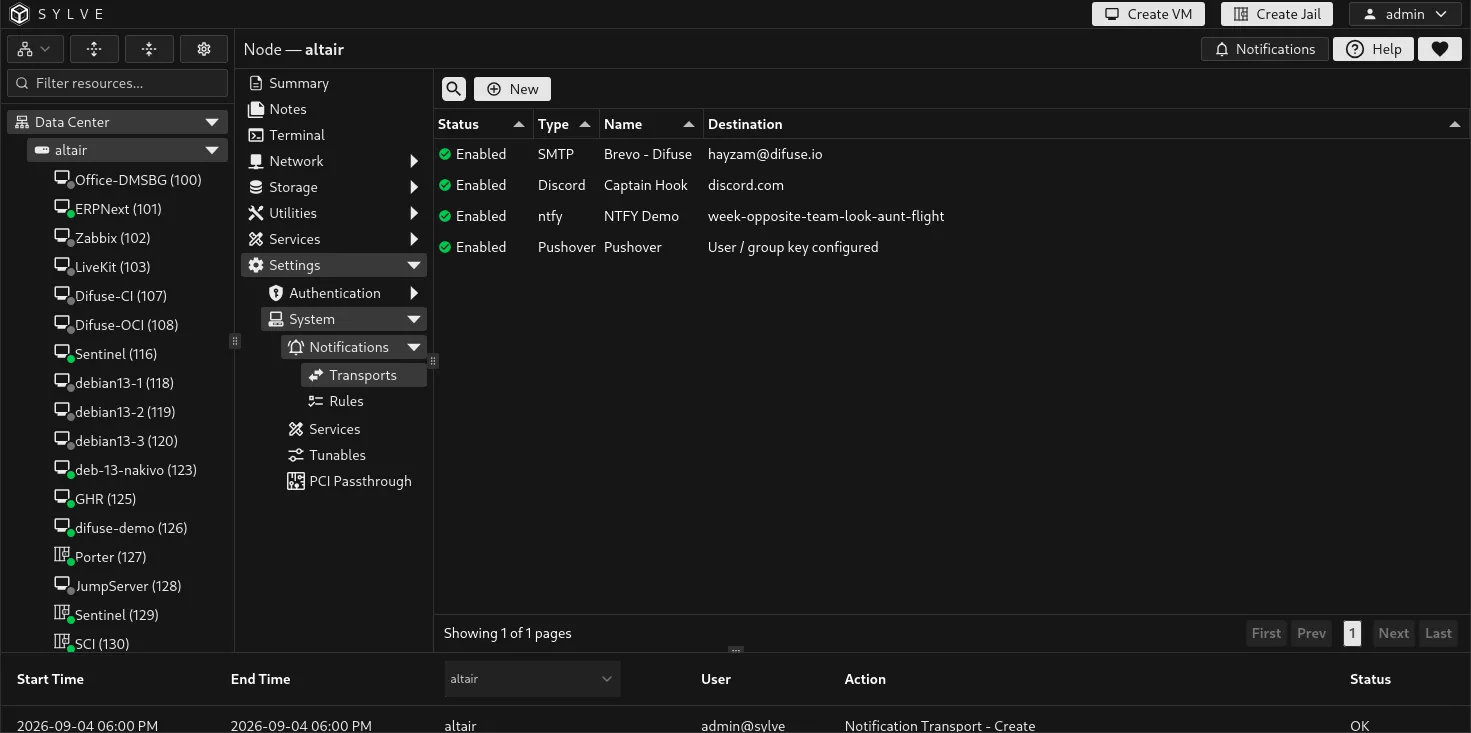
Task: Click the collapse-all arrows toolbar icon
Action: coord(149,49)
